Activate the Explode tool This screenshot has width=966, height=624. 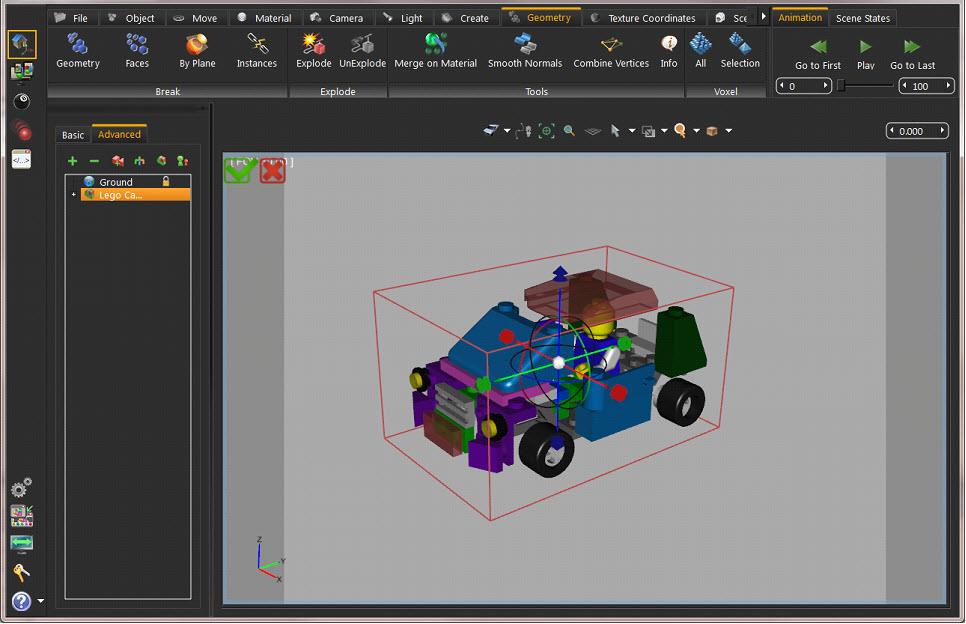(x=314, y=51)
